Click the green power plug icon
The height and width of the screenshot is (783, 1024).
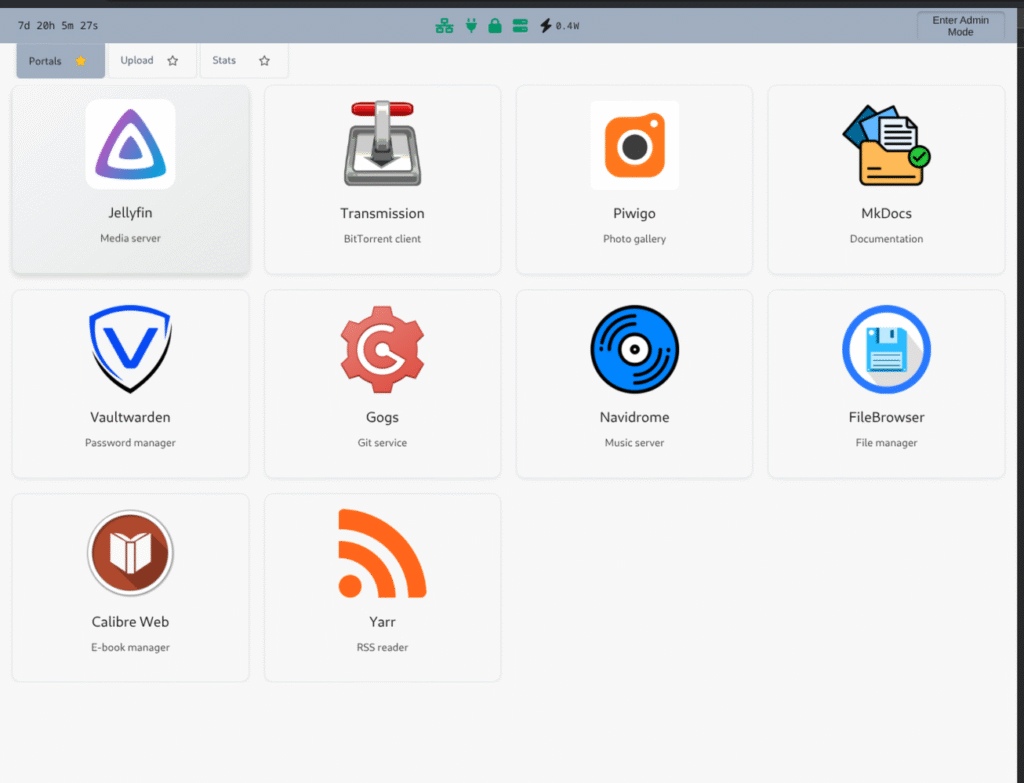[x=471, y=26]
